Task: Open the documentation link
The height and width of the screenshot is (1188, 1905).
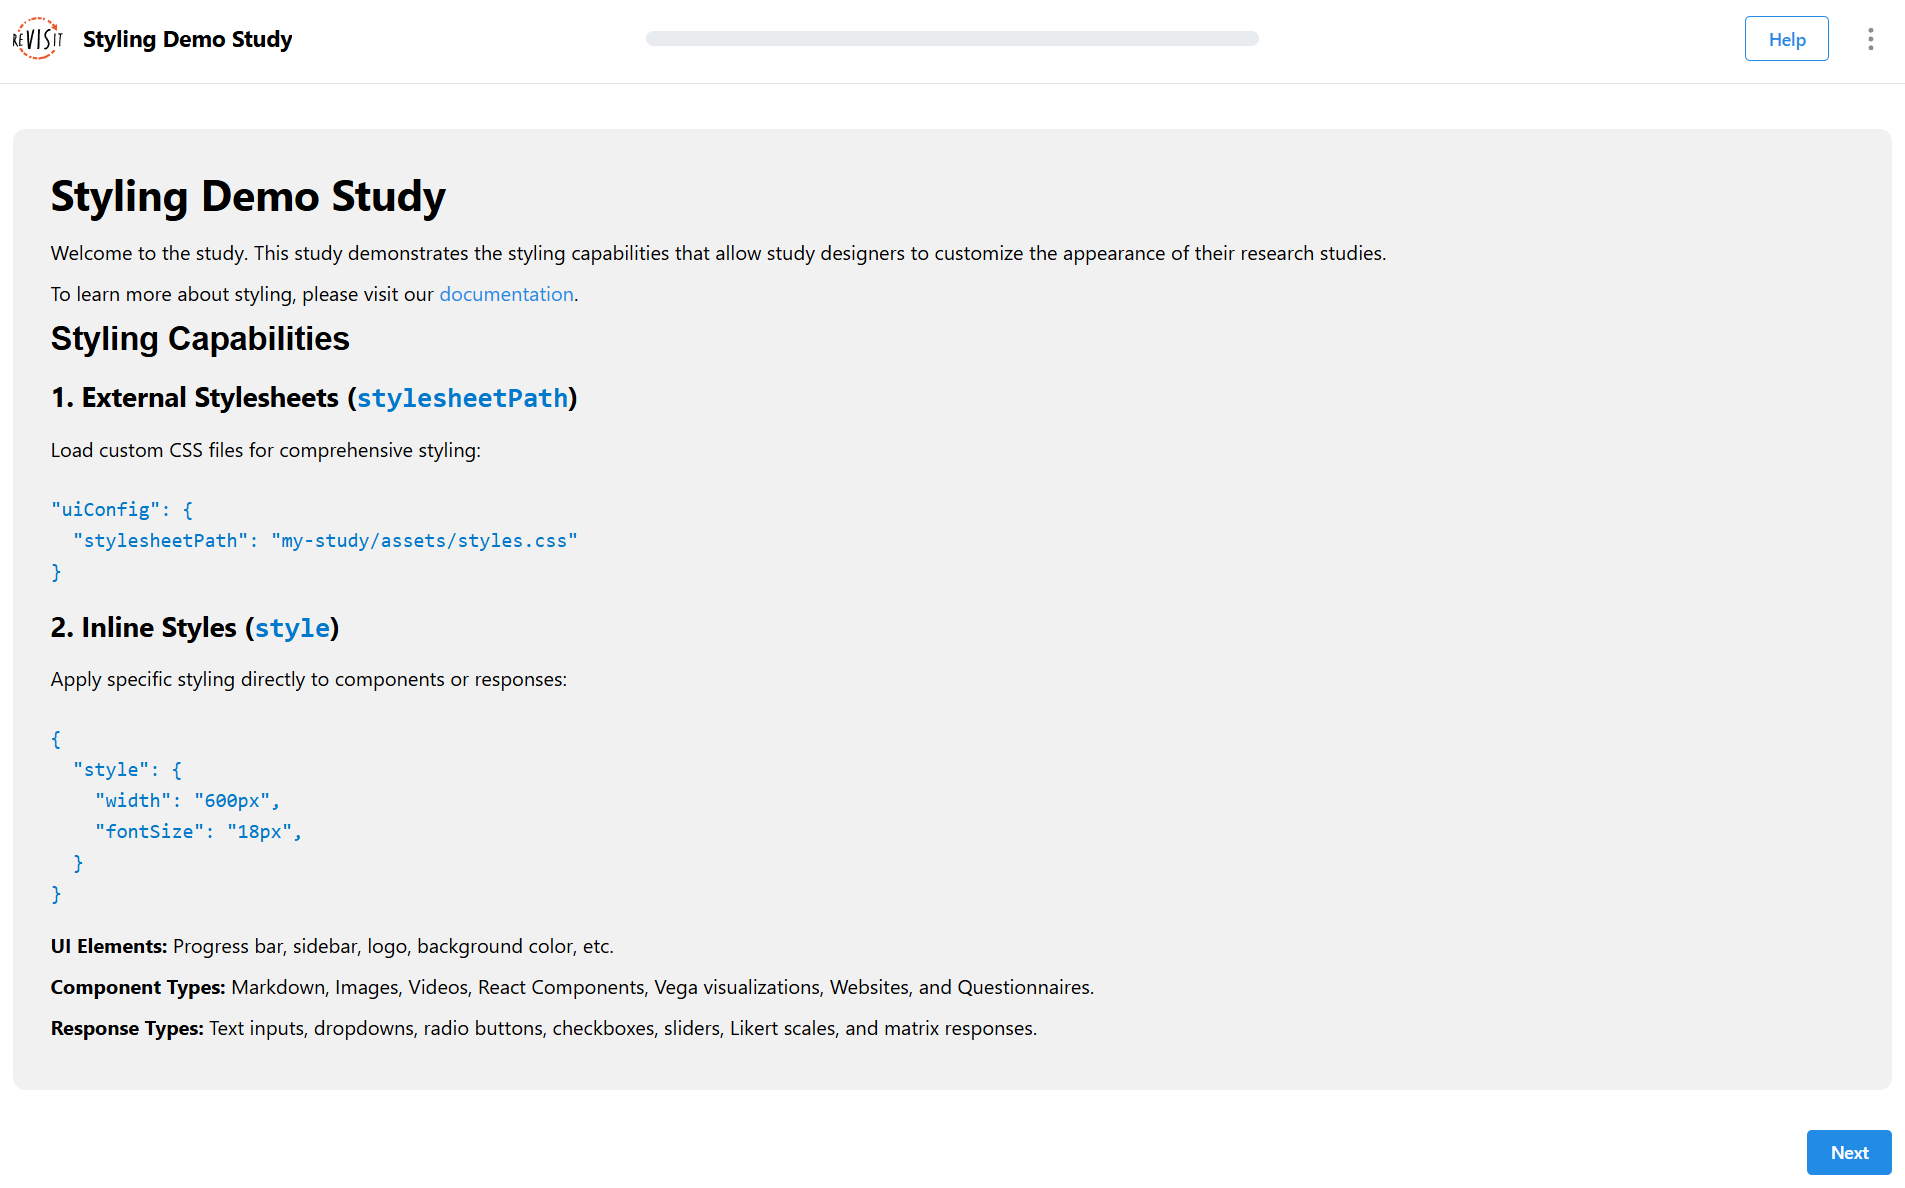Action: [506, 294]
